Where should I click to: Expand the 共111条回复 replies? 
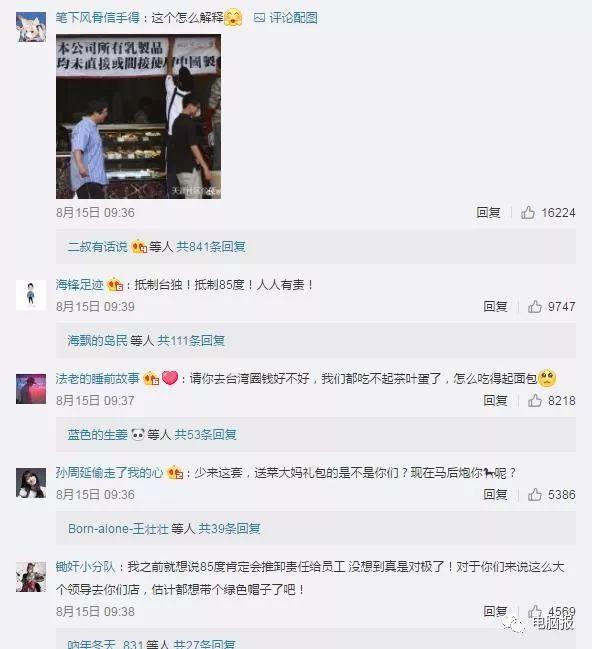[191, 341]
